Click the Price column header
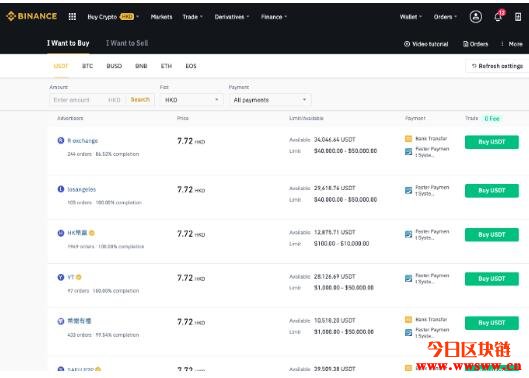 (x=183, y=118)
